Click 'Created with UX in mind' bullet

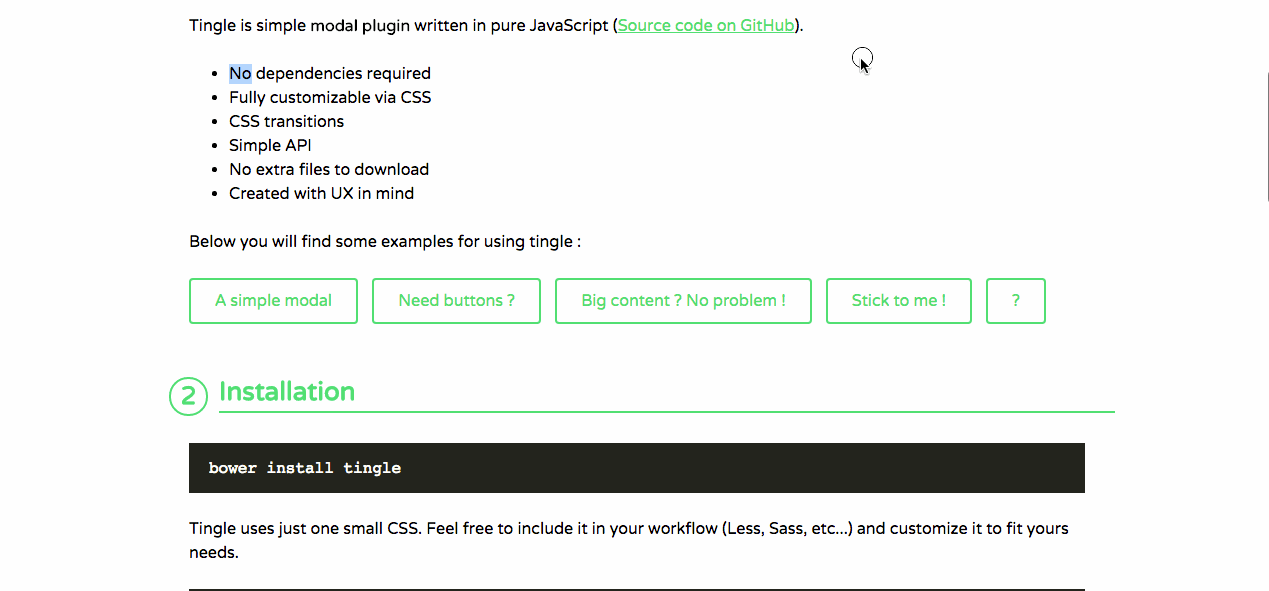point(322,192)
